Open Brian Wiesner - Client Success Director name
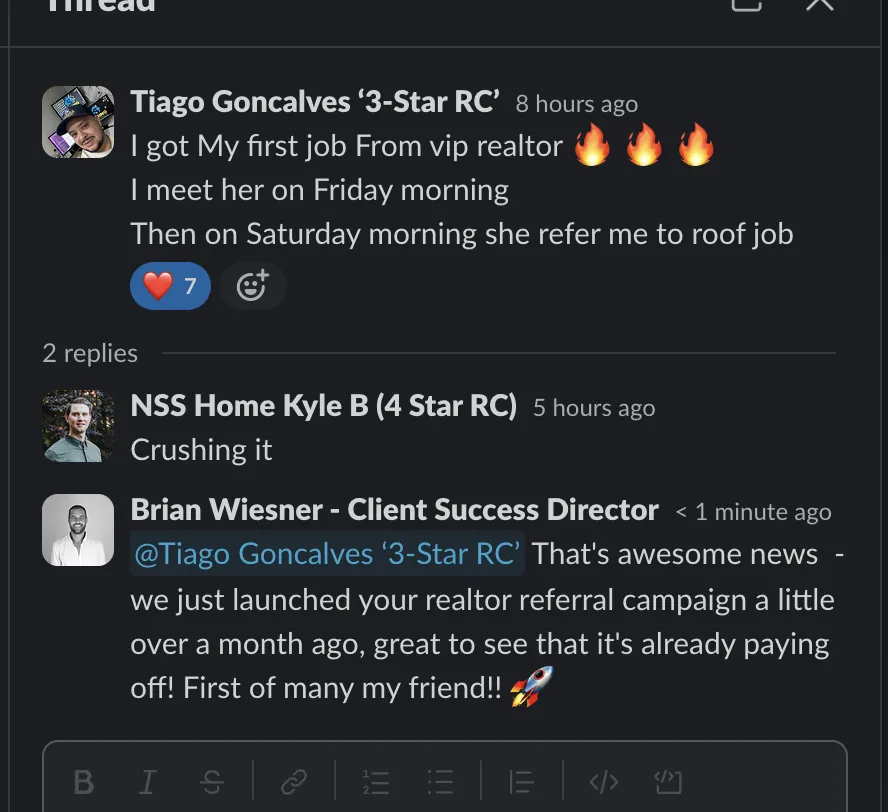Screen dimensions: 888x812 click(x=395, y=510)
